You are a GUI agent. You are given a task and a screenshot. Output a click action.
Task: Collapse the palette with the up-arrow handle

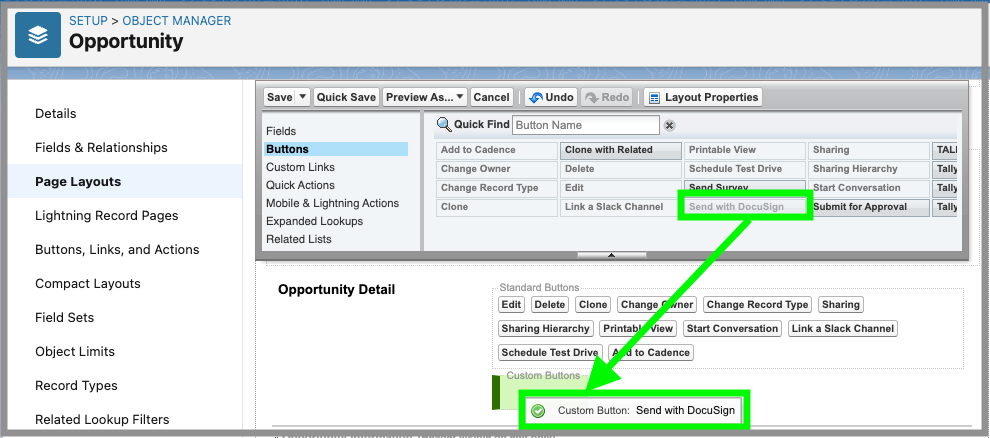tap(612, 255)
